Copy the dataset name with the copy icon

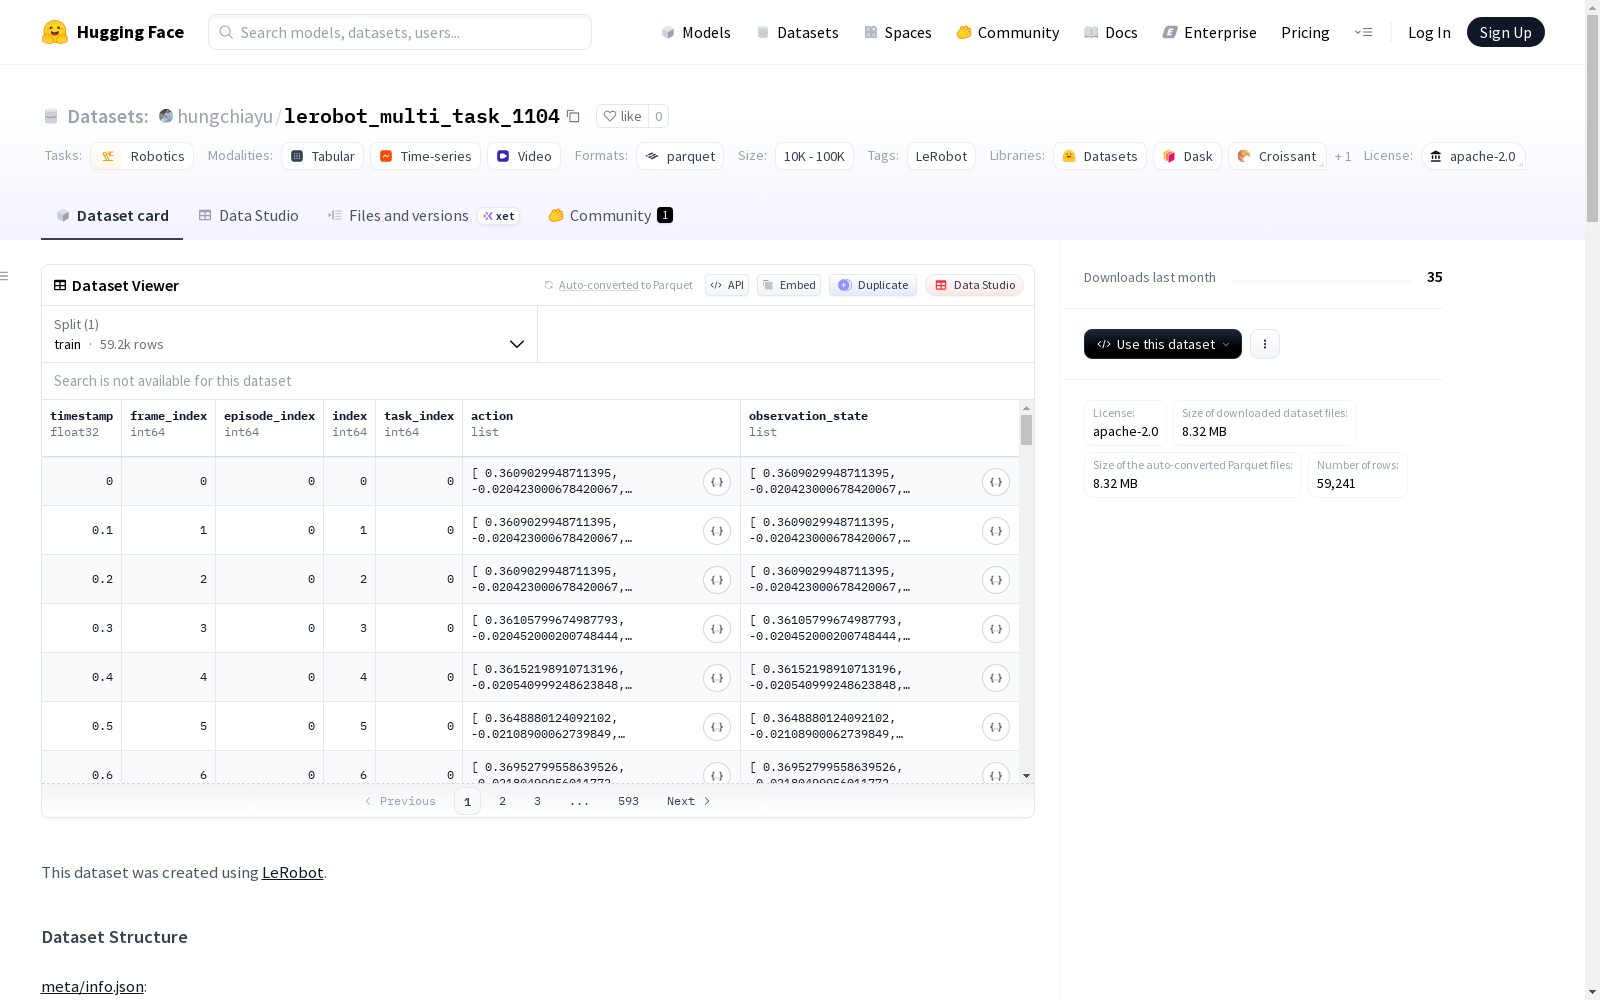573,116
